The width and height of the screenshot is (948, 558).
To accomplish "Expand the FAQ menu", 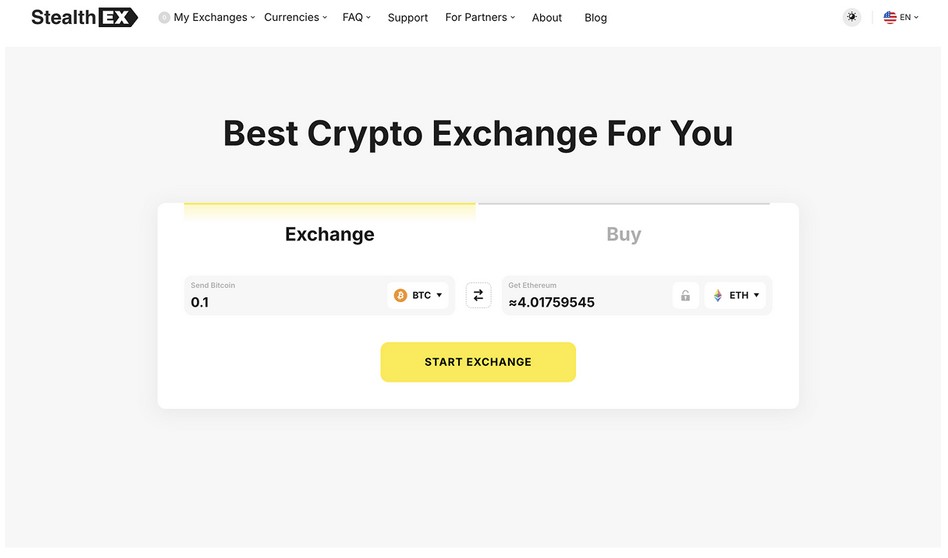I will point(356,18).
